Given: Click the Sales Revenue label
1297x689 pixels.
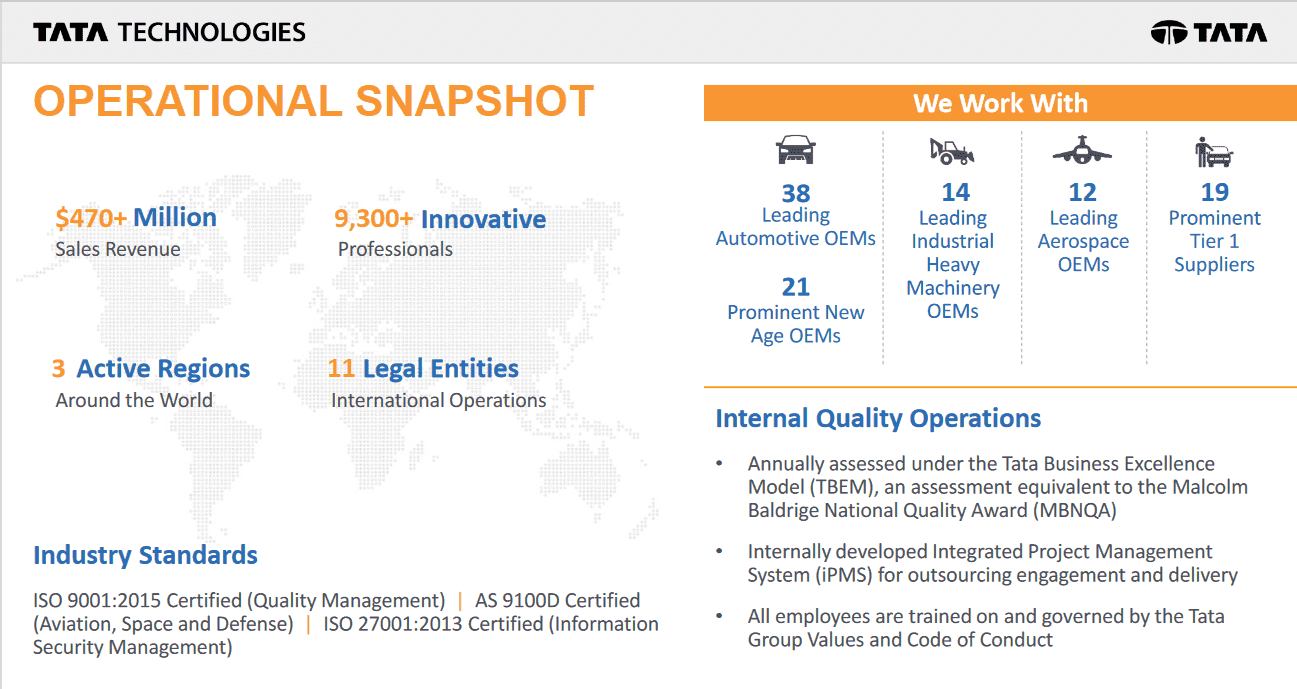Looking at the screenshot, I should tap(118, 249).
